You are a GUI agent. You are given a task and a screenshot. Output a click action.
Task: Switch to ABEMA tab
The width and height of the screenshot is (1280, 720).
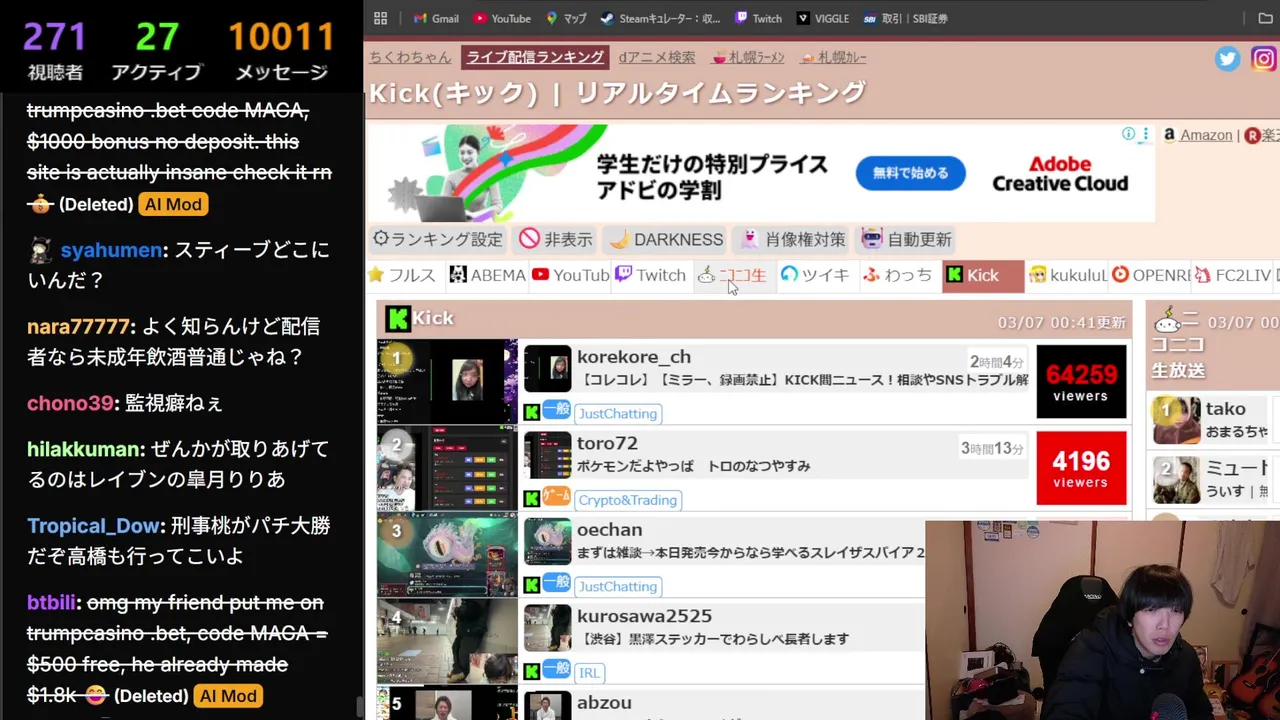[x=488, y=275]
